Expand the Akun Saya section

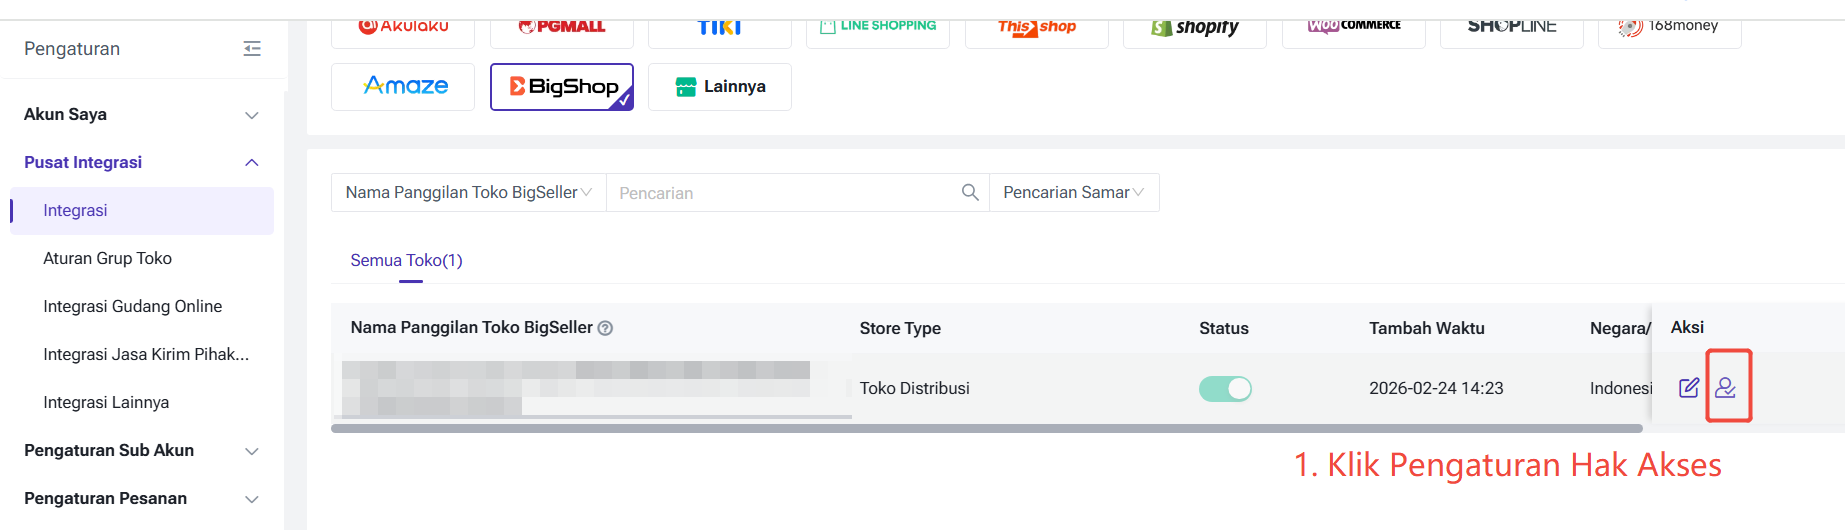click(x=140, y=114)
